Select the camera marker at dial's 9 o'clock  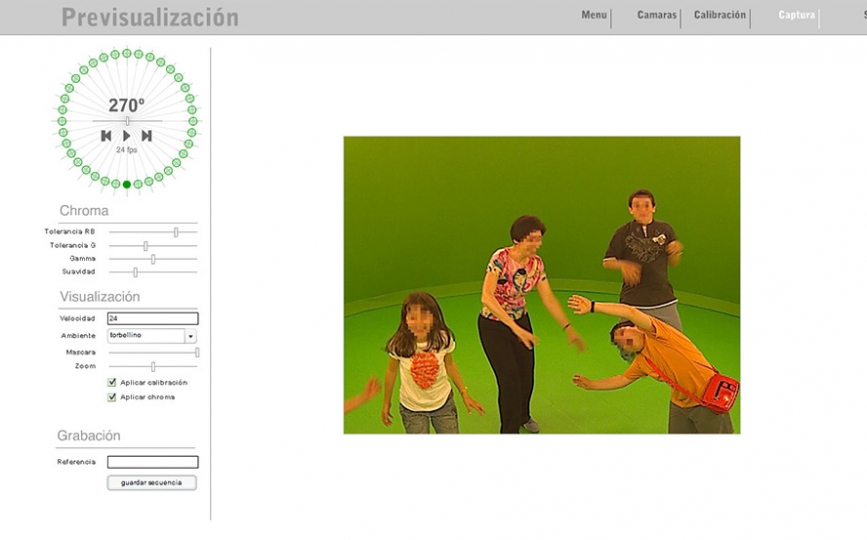(x=62, y=121)
